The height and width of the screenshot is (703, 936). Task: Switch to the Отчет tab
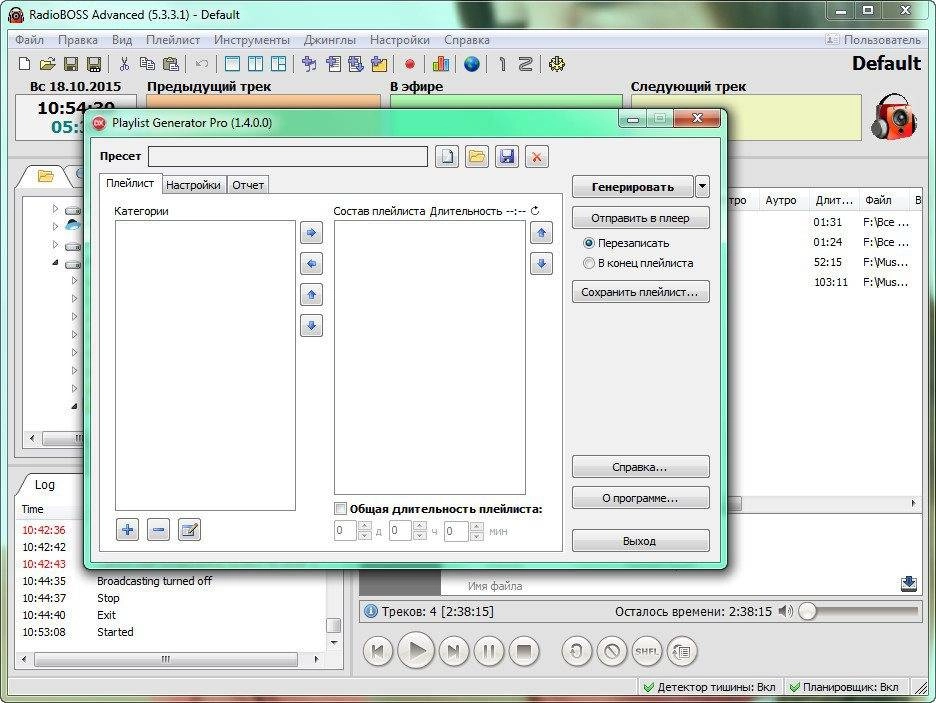click(248, 185)
